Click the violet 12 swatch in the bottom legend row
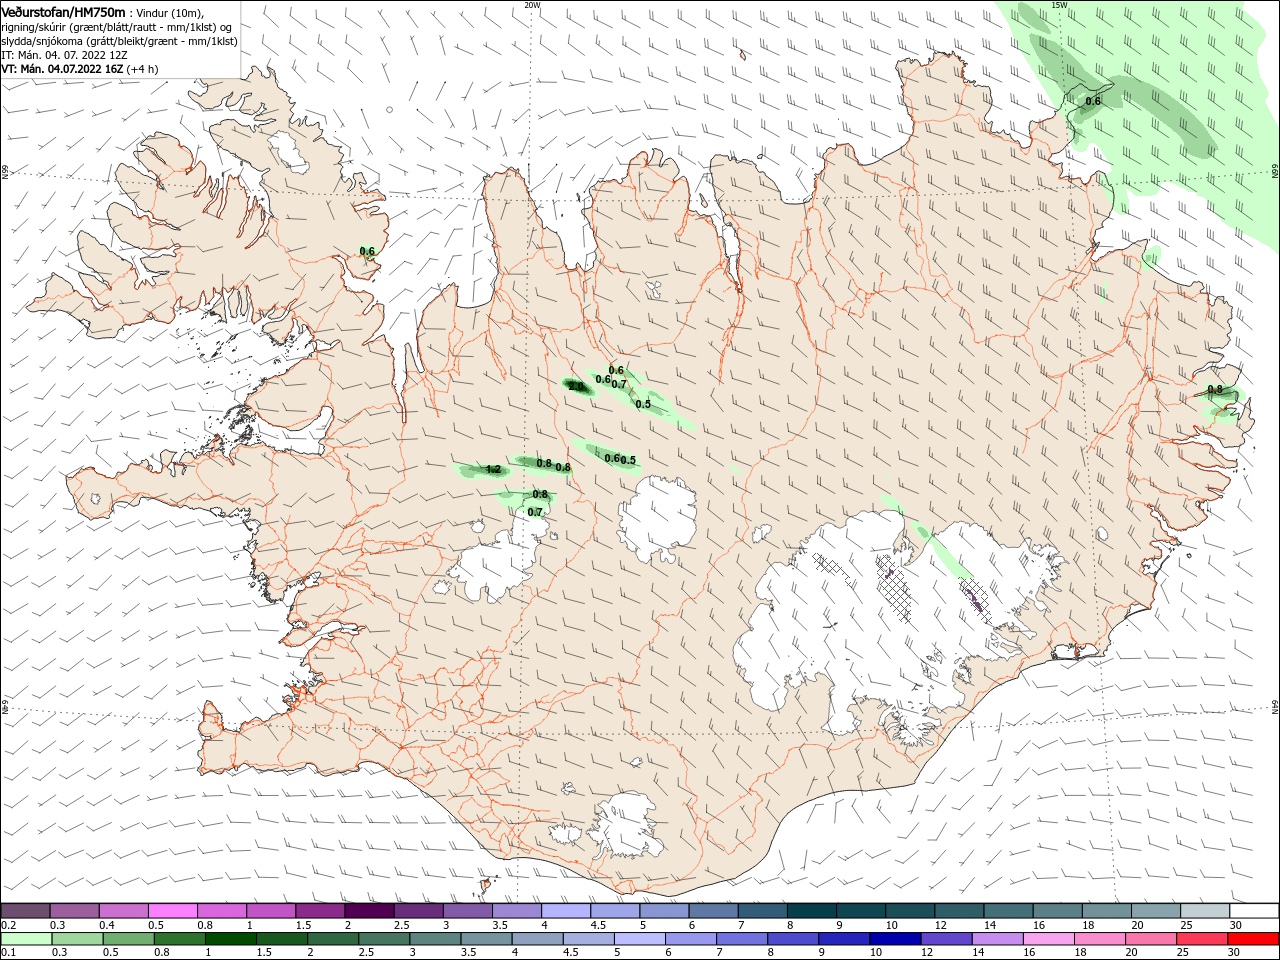 [945, 940]
